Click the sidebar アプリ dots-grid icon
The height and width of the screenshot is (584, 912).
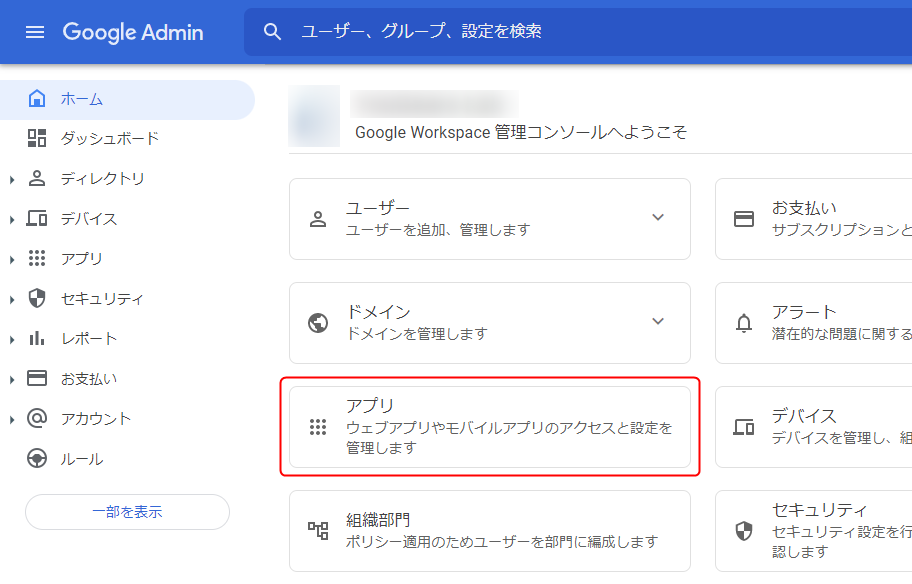pos(37,258)
